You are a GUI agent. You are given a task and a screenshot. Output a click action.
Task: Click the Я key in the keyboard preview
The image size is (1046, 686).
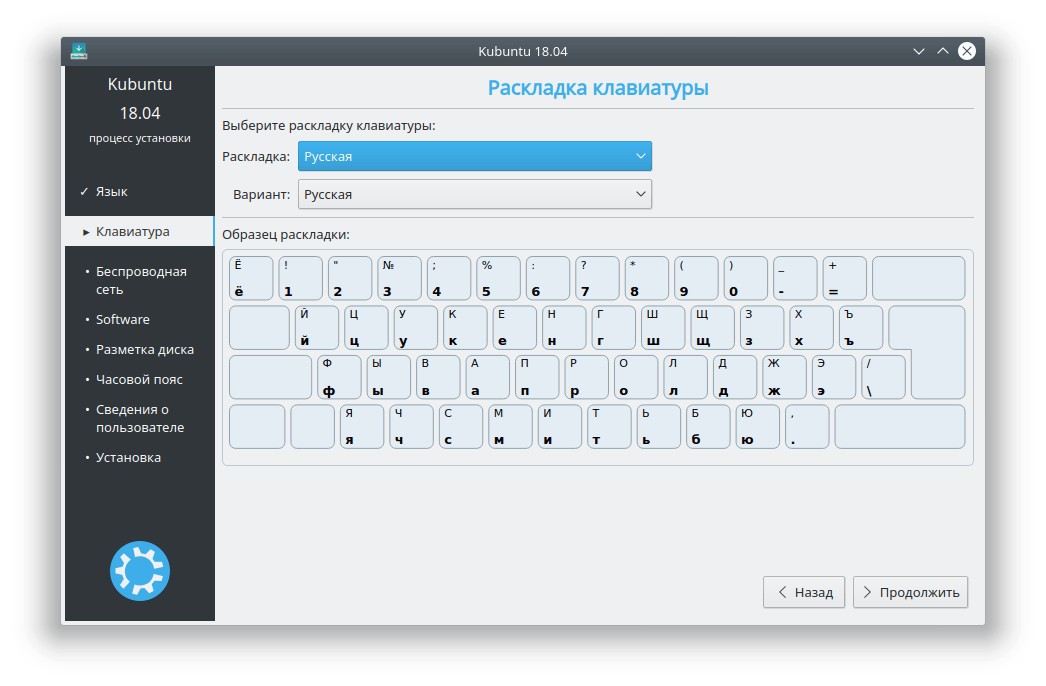pyautogui.click(x=361, y=426)
